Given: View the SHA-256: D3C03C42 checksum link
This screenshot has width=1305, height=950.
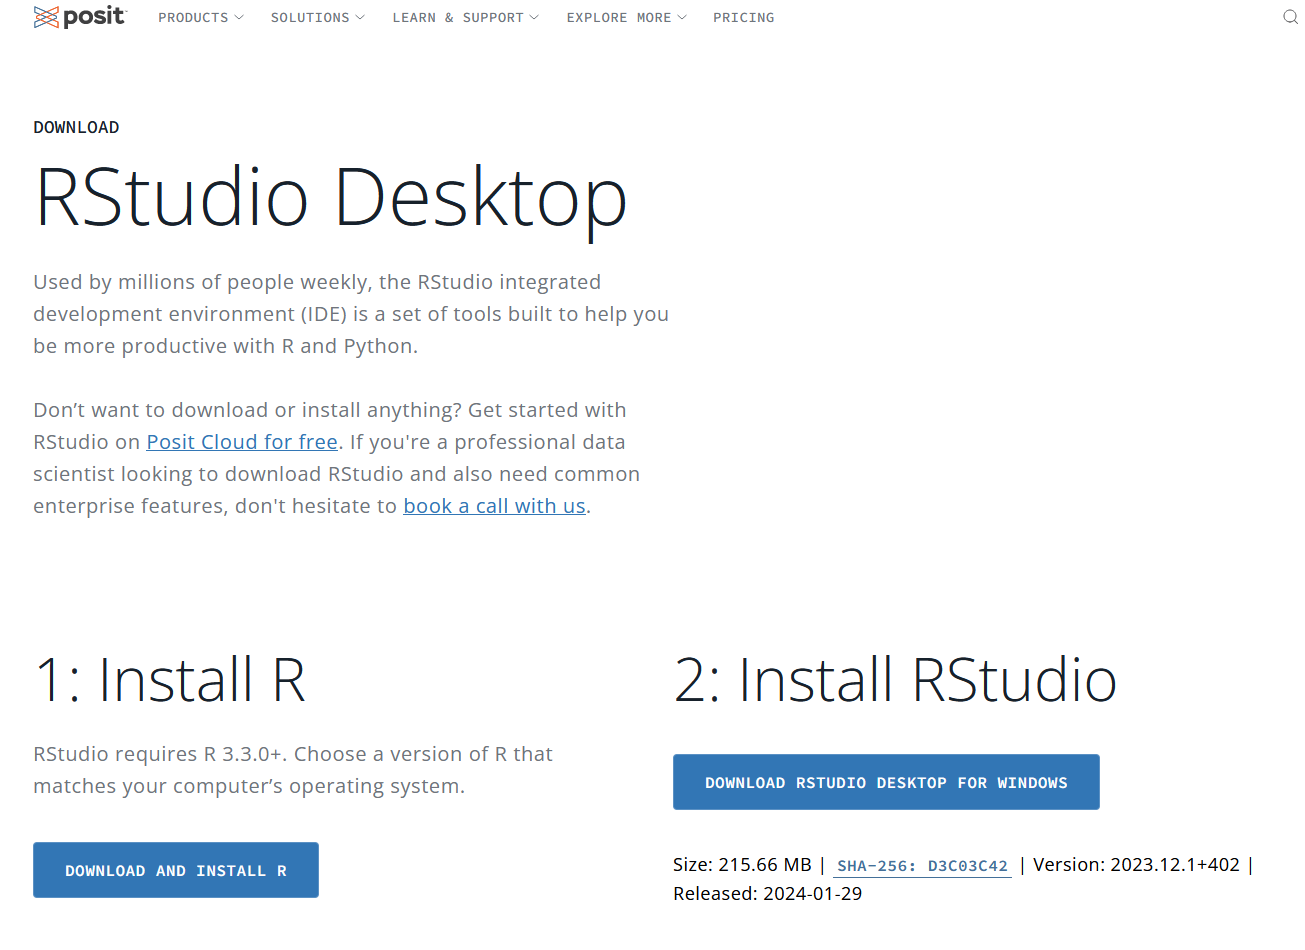Looking at the screenshot, I should (x=921, y=865).
